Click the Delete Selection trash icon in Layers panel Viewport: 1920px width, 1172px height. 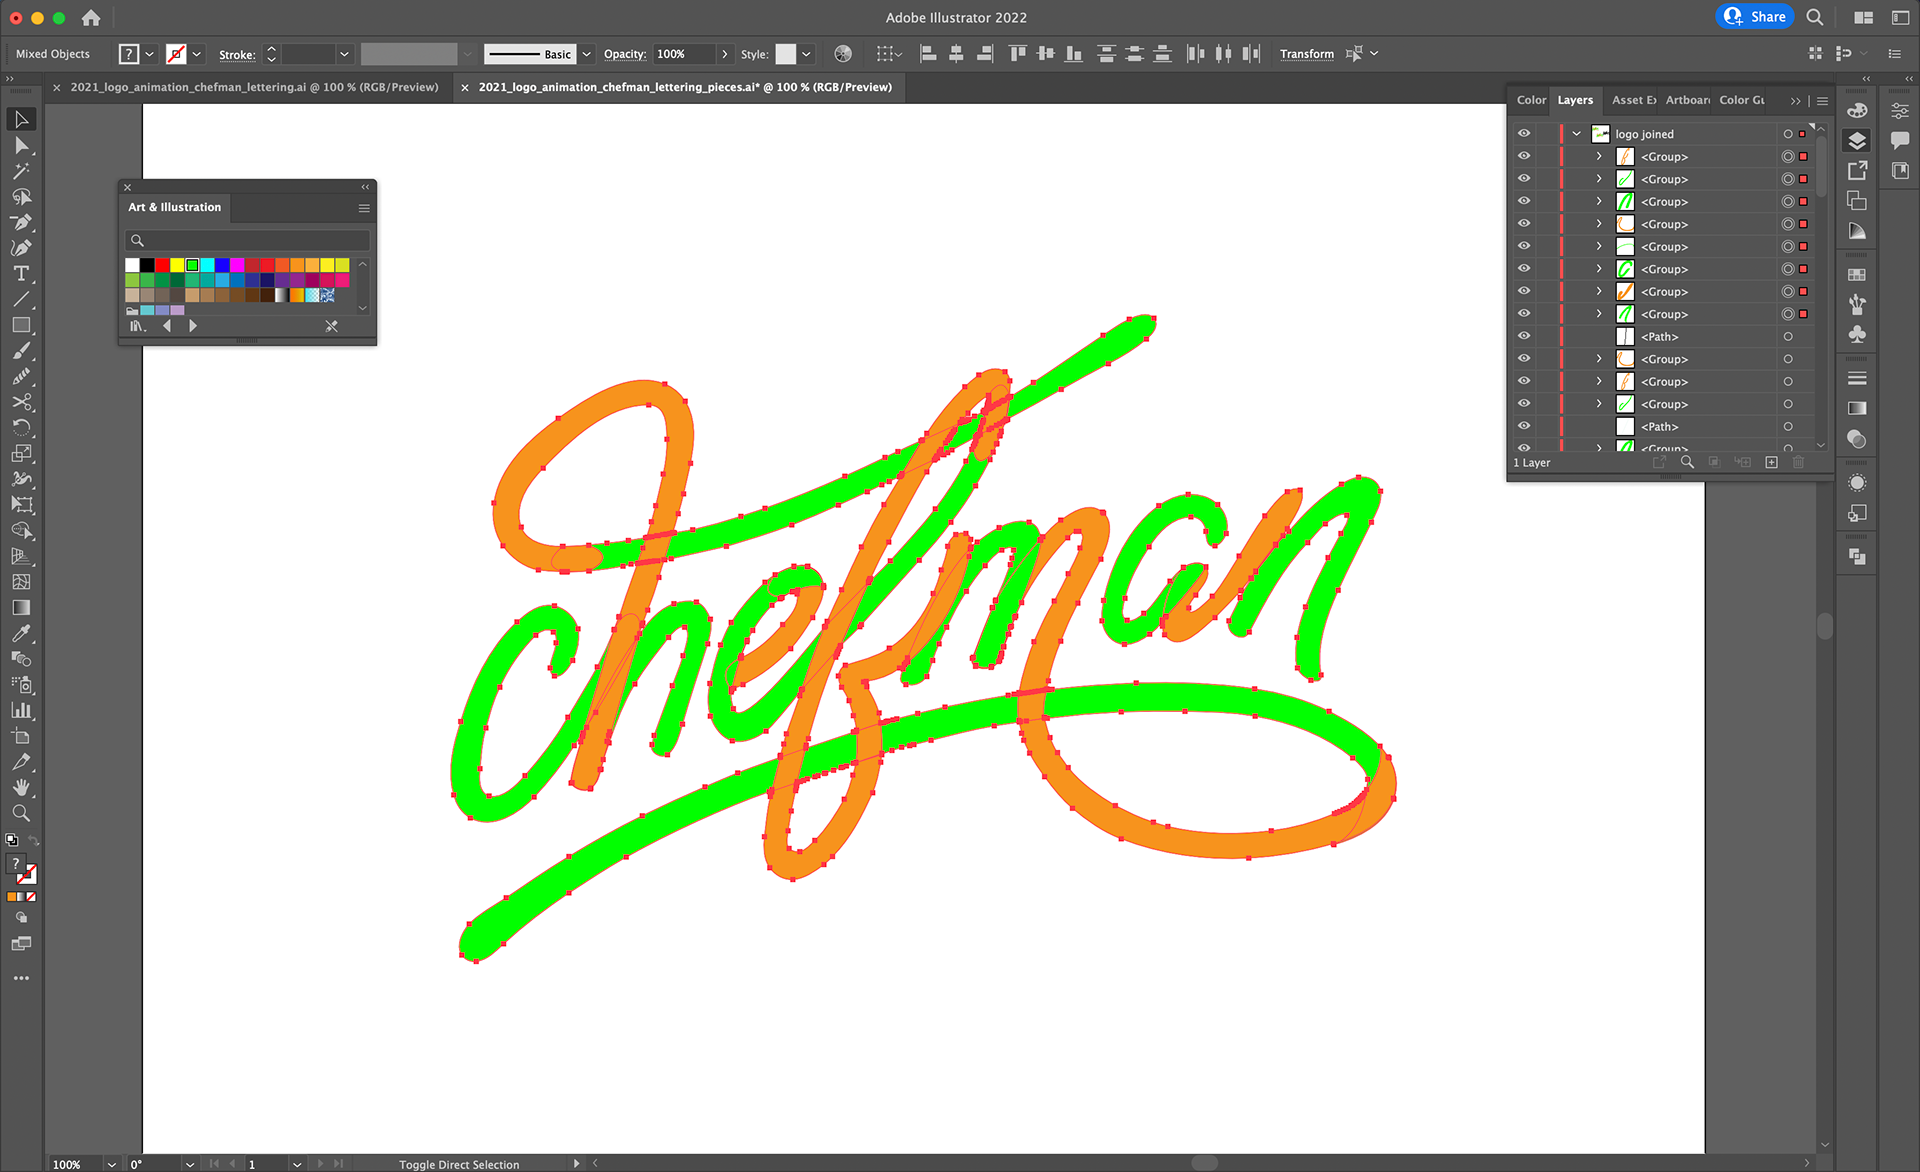coord(1798,463)
